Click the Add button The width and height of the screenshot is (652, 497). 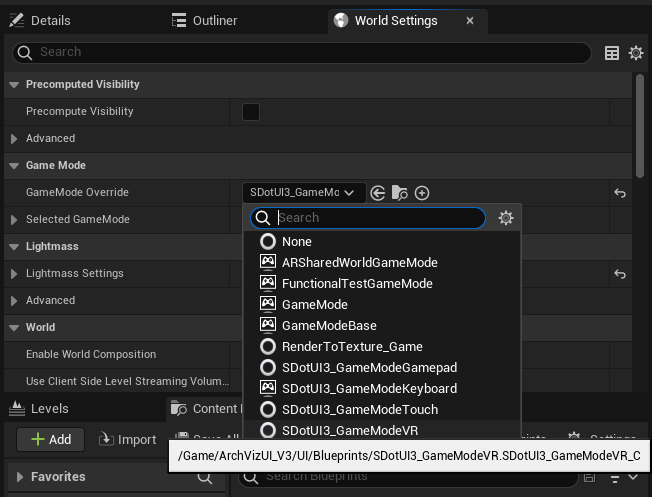coord(51,440)
